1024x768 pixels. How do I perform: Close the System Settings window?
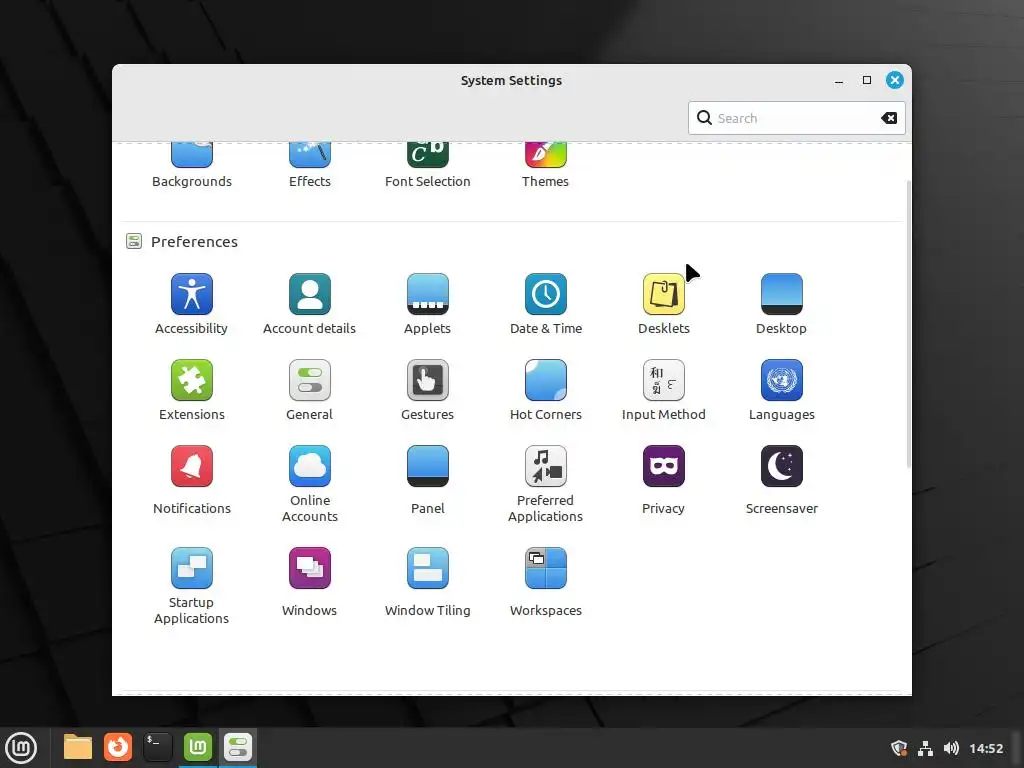point(895,80)
